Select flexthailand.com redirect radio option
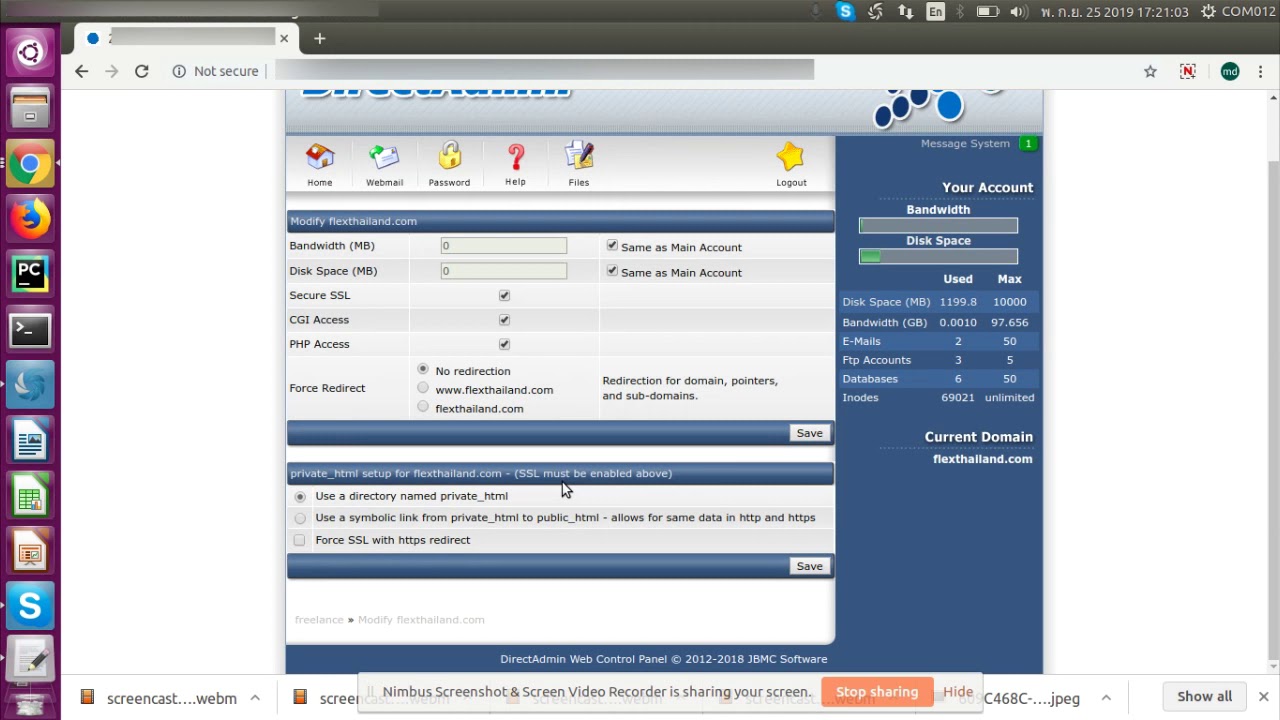Viewport: 1280px width, 720px height. [423, 407]
